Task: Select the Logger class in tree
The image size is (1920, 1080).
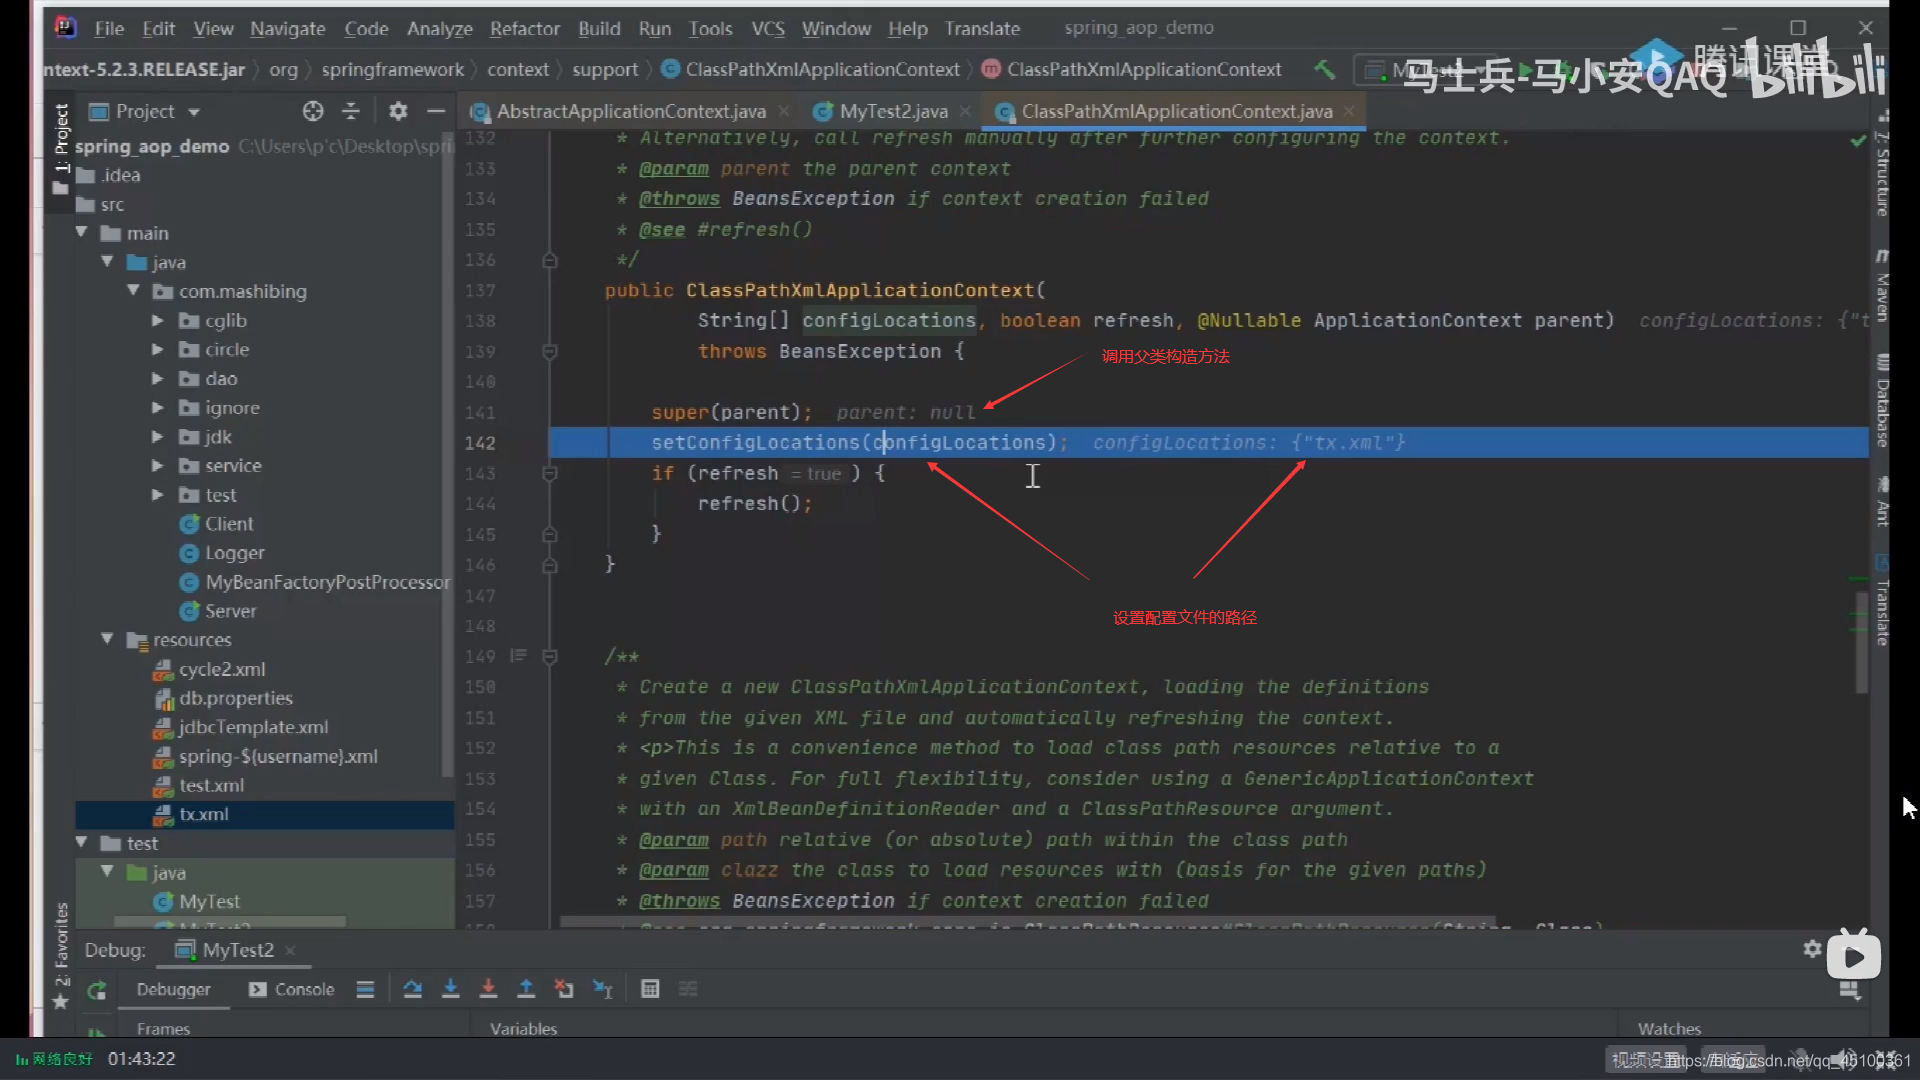Action: [x=234, y=552]
